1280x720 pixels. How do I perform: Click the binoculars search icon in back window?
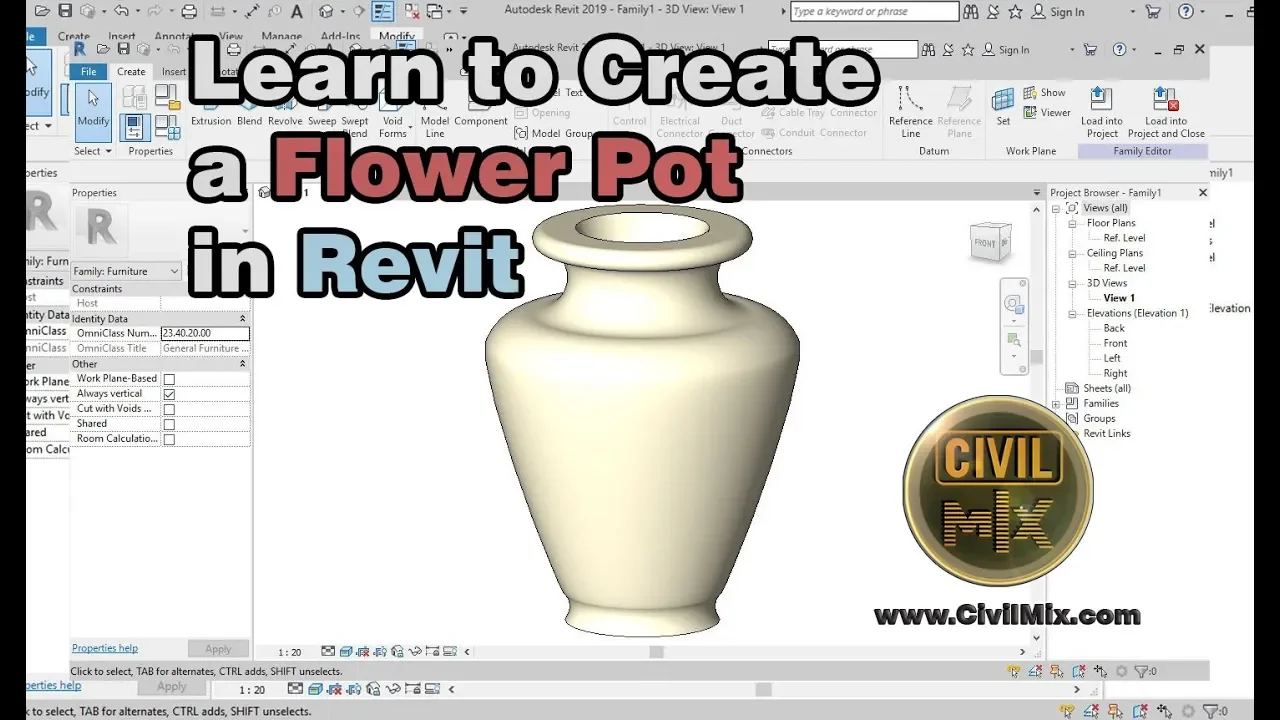(x=971, y=12)
